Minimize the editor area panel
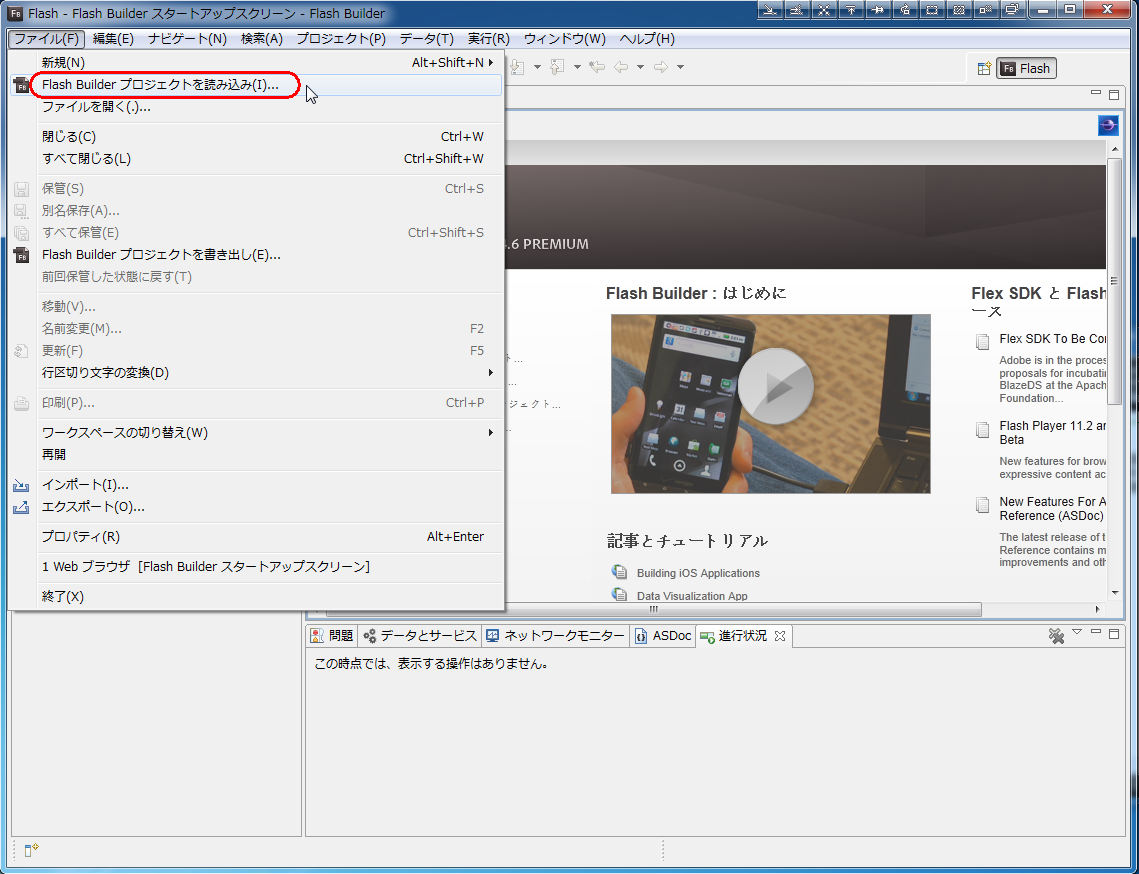 (1097, 93)
